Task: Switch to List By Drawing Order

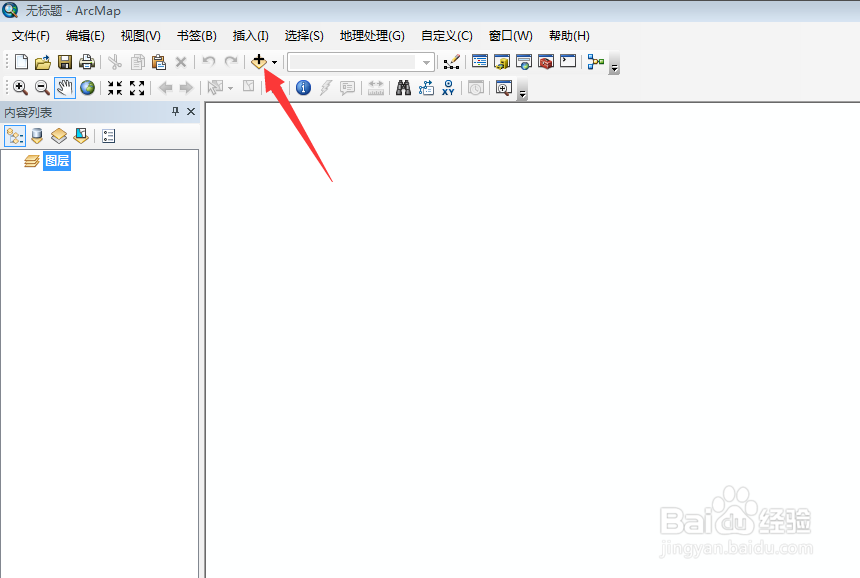Action: pyautogui.click(x=15, y=136)
